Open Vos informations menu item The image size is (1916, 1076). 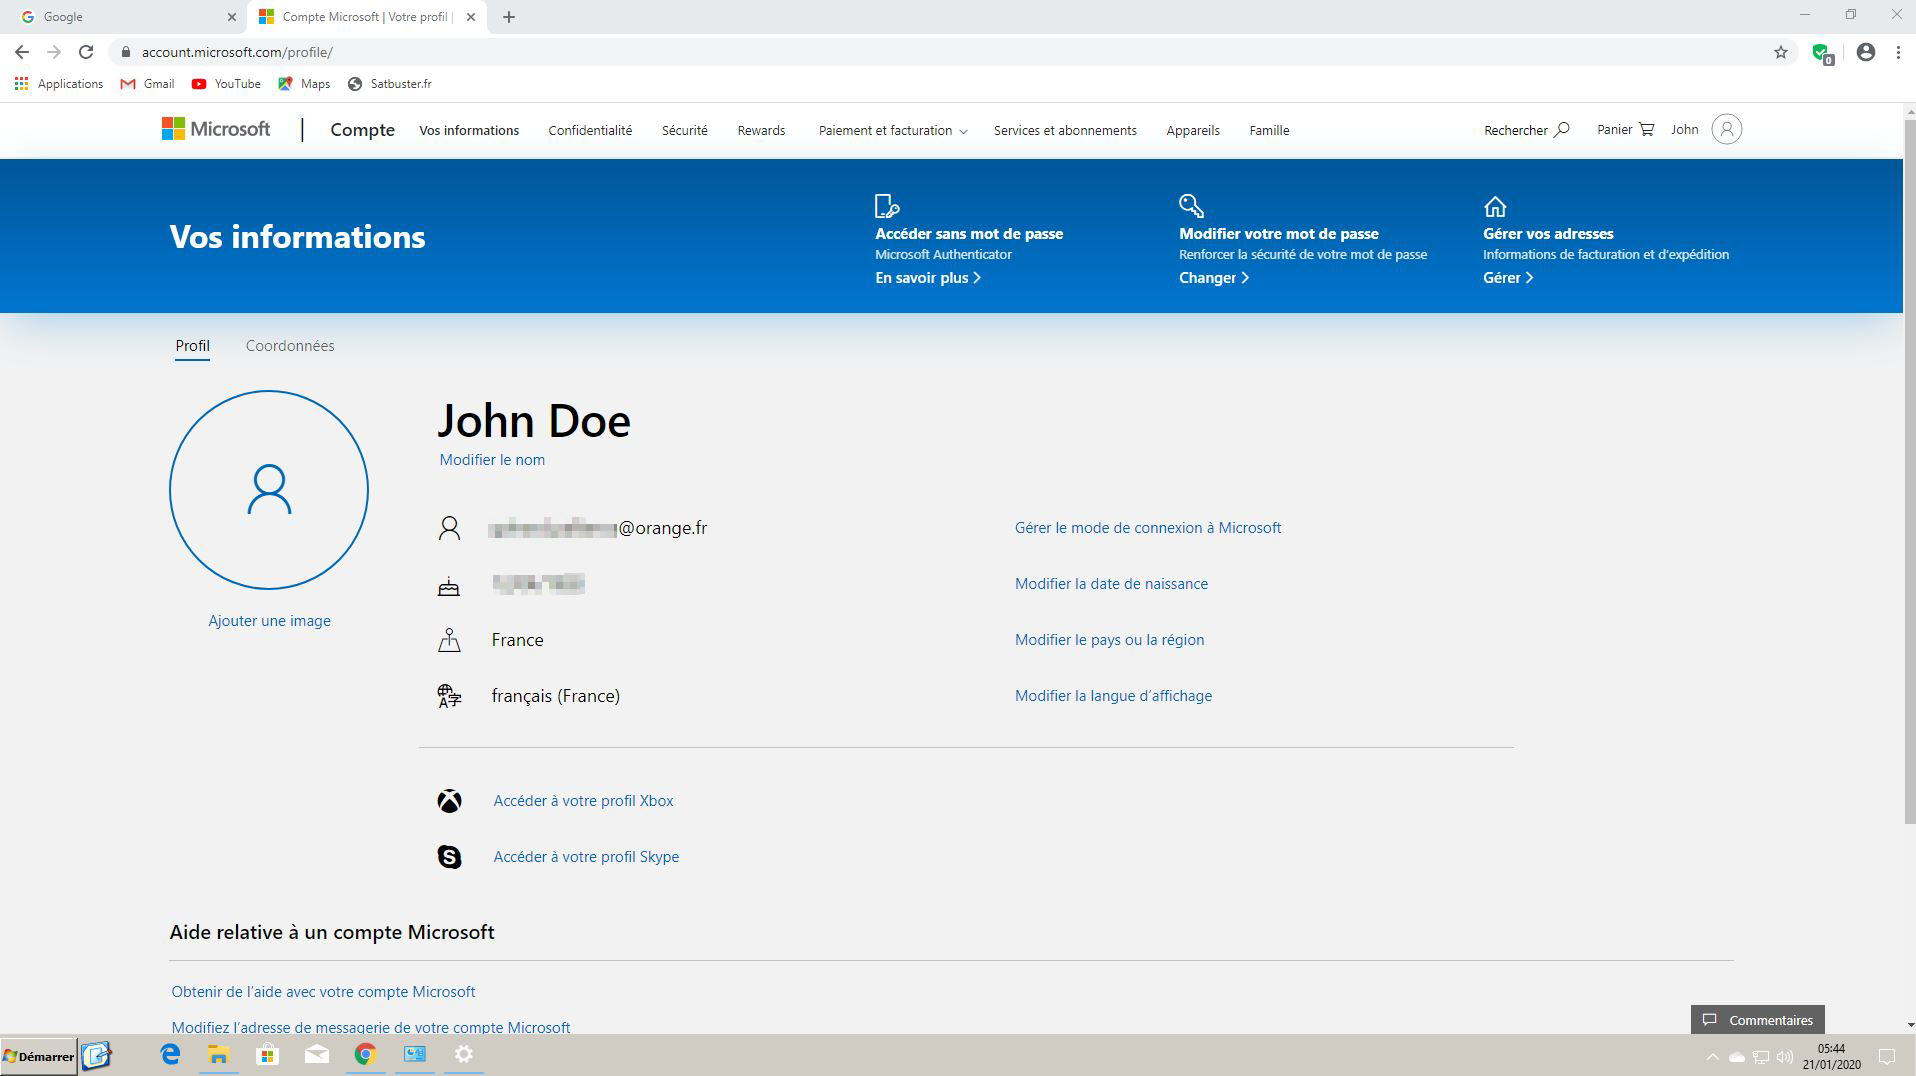[x=469, y=130]
